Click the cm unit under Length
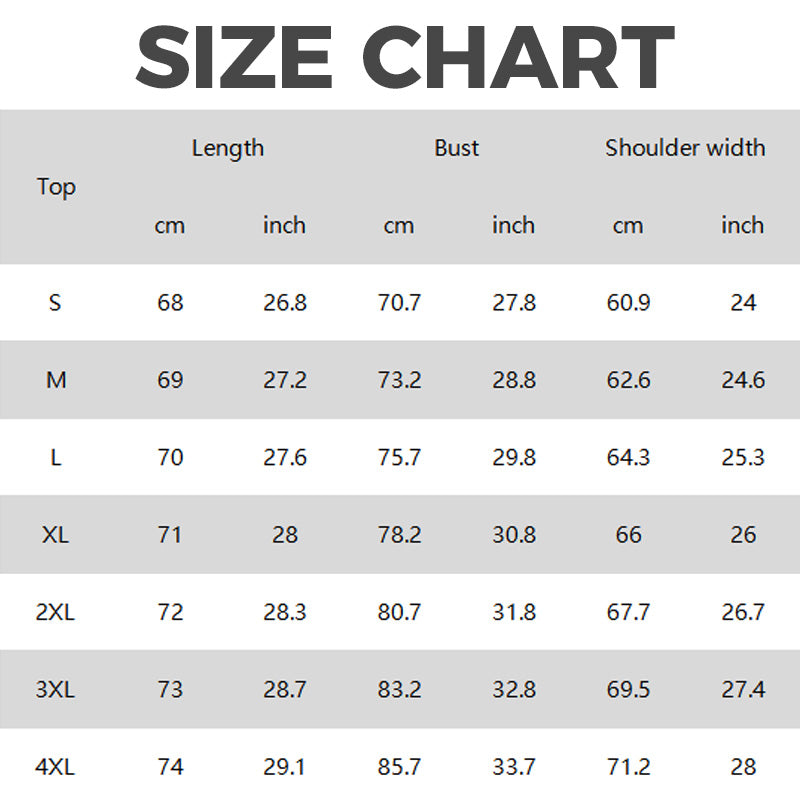 click(170, 226)
